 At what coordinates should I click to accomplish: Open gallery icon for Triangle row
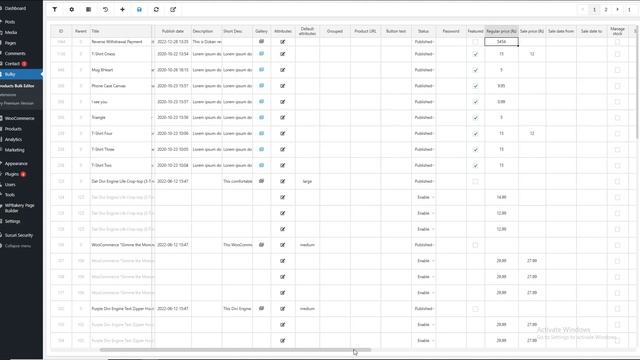262,118
